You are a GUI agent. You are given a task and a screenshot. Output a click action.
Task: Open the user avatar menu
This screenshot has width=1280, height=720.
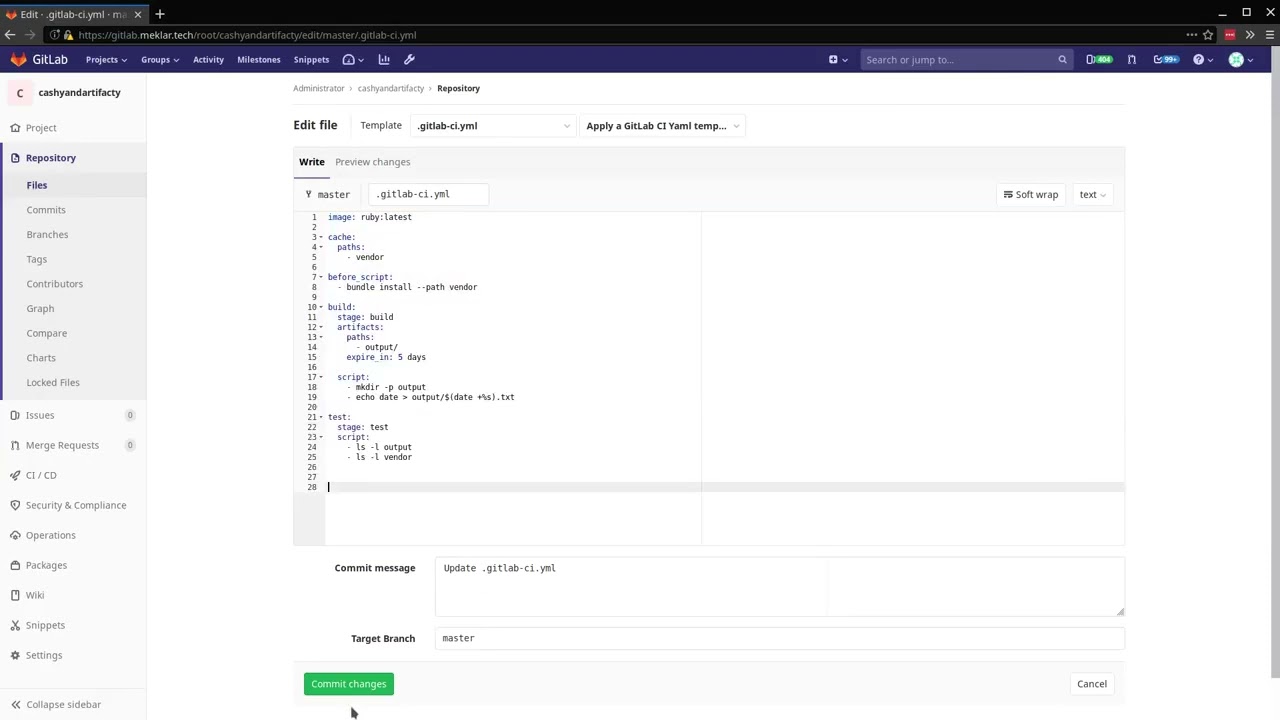pos(1240,59)
